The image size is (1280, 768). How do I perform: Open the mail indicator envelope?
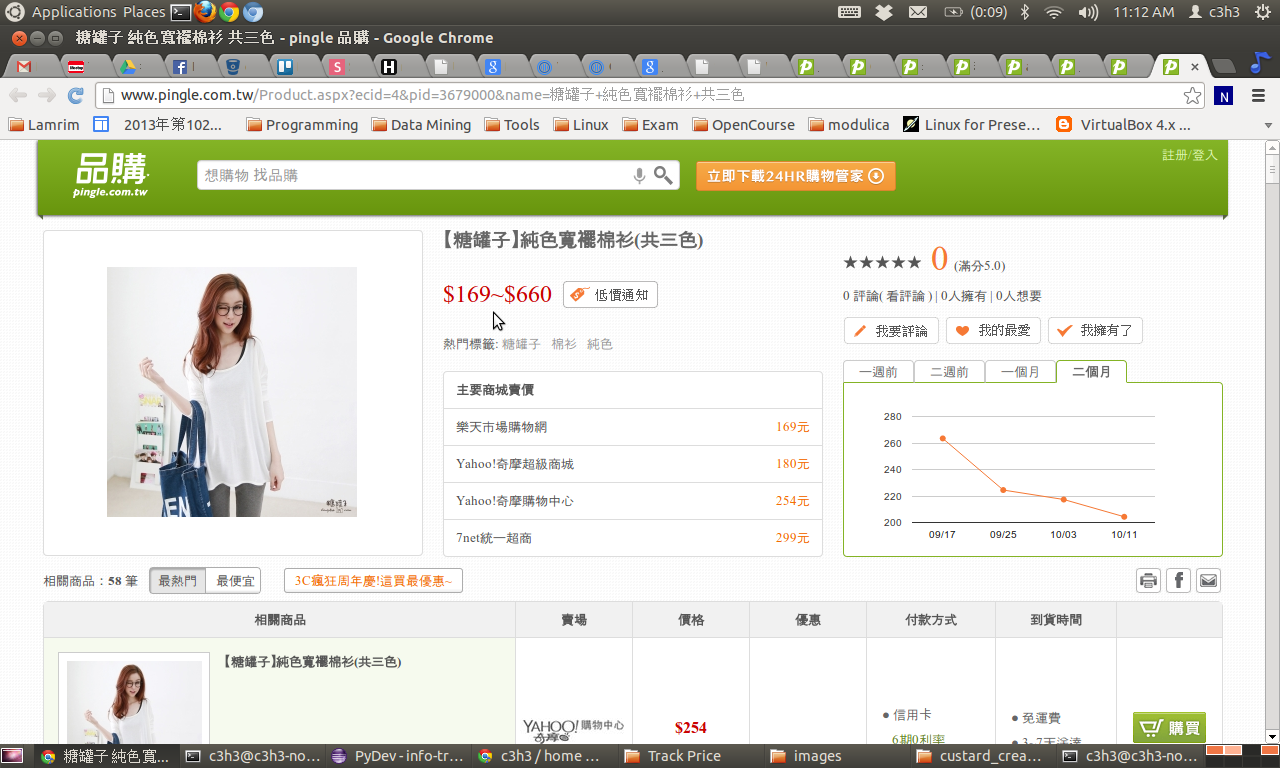tap(917, 12)
